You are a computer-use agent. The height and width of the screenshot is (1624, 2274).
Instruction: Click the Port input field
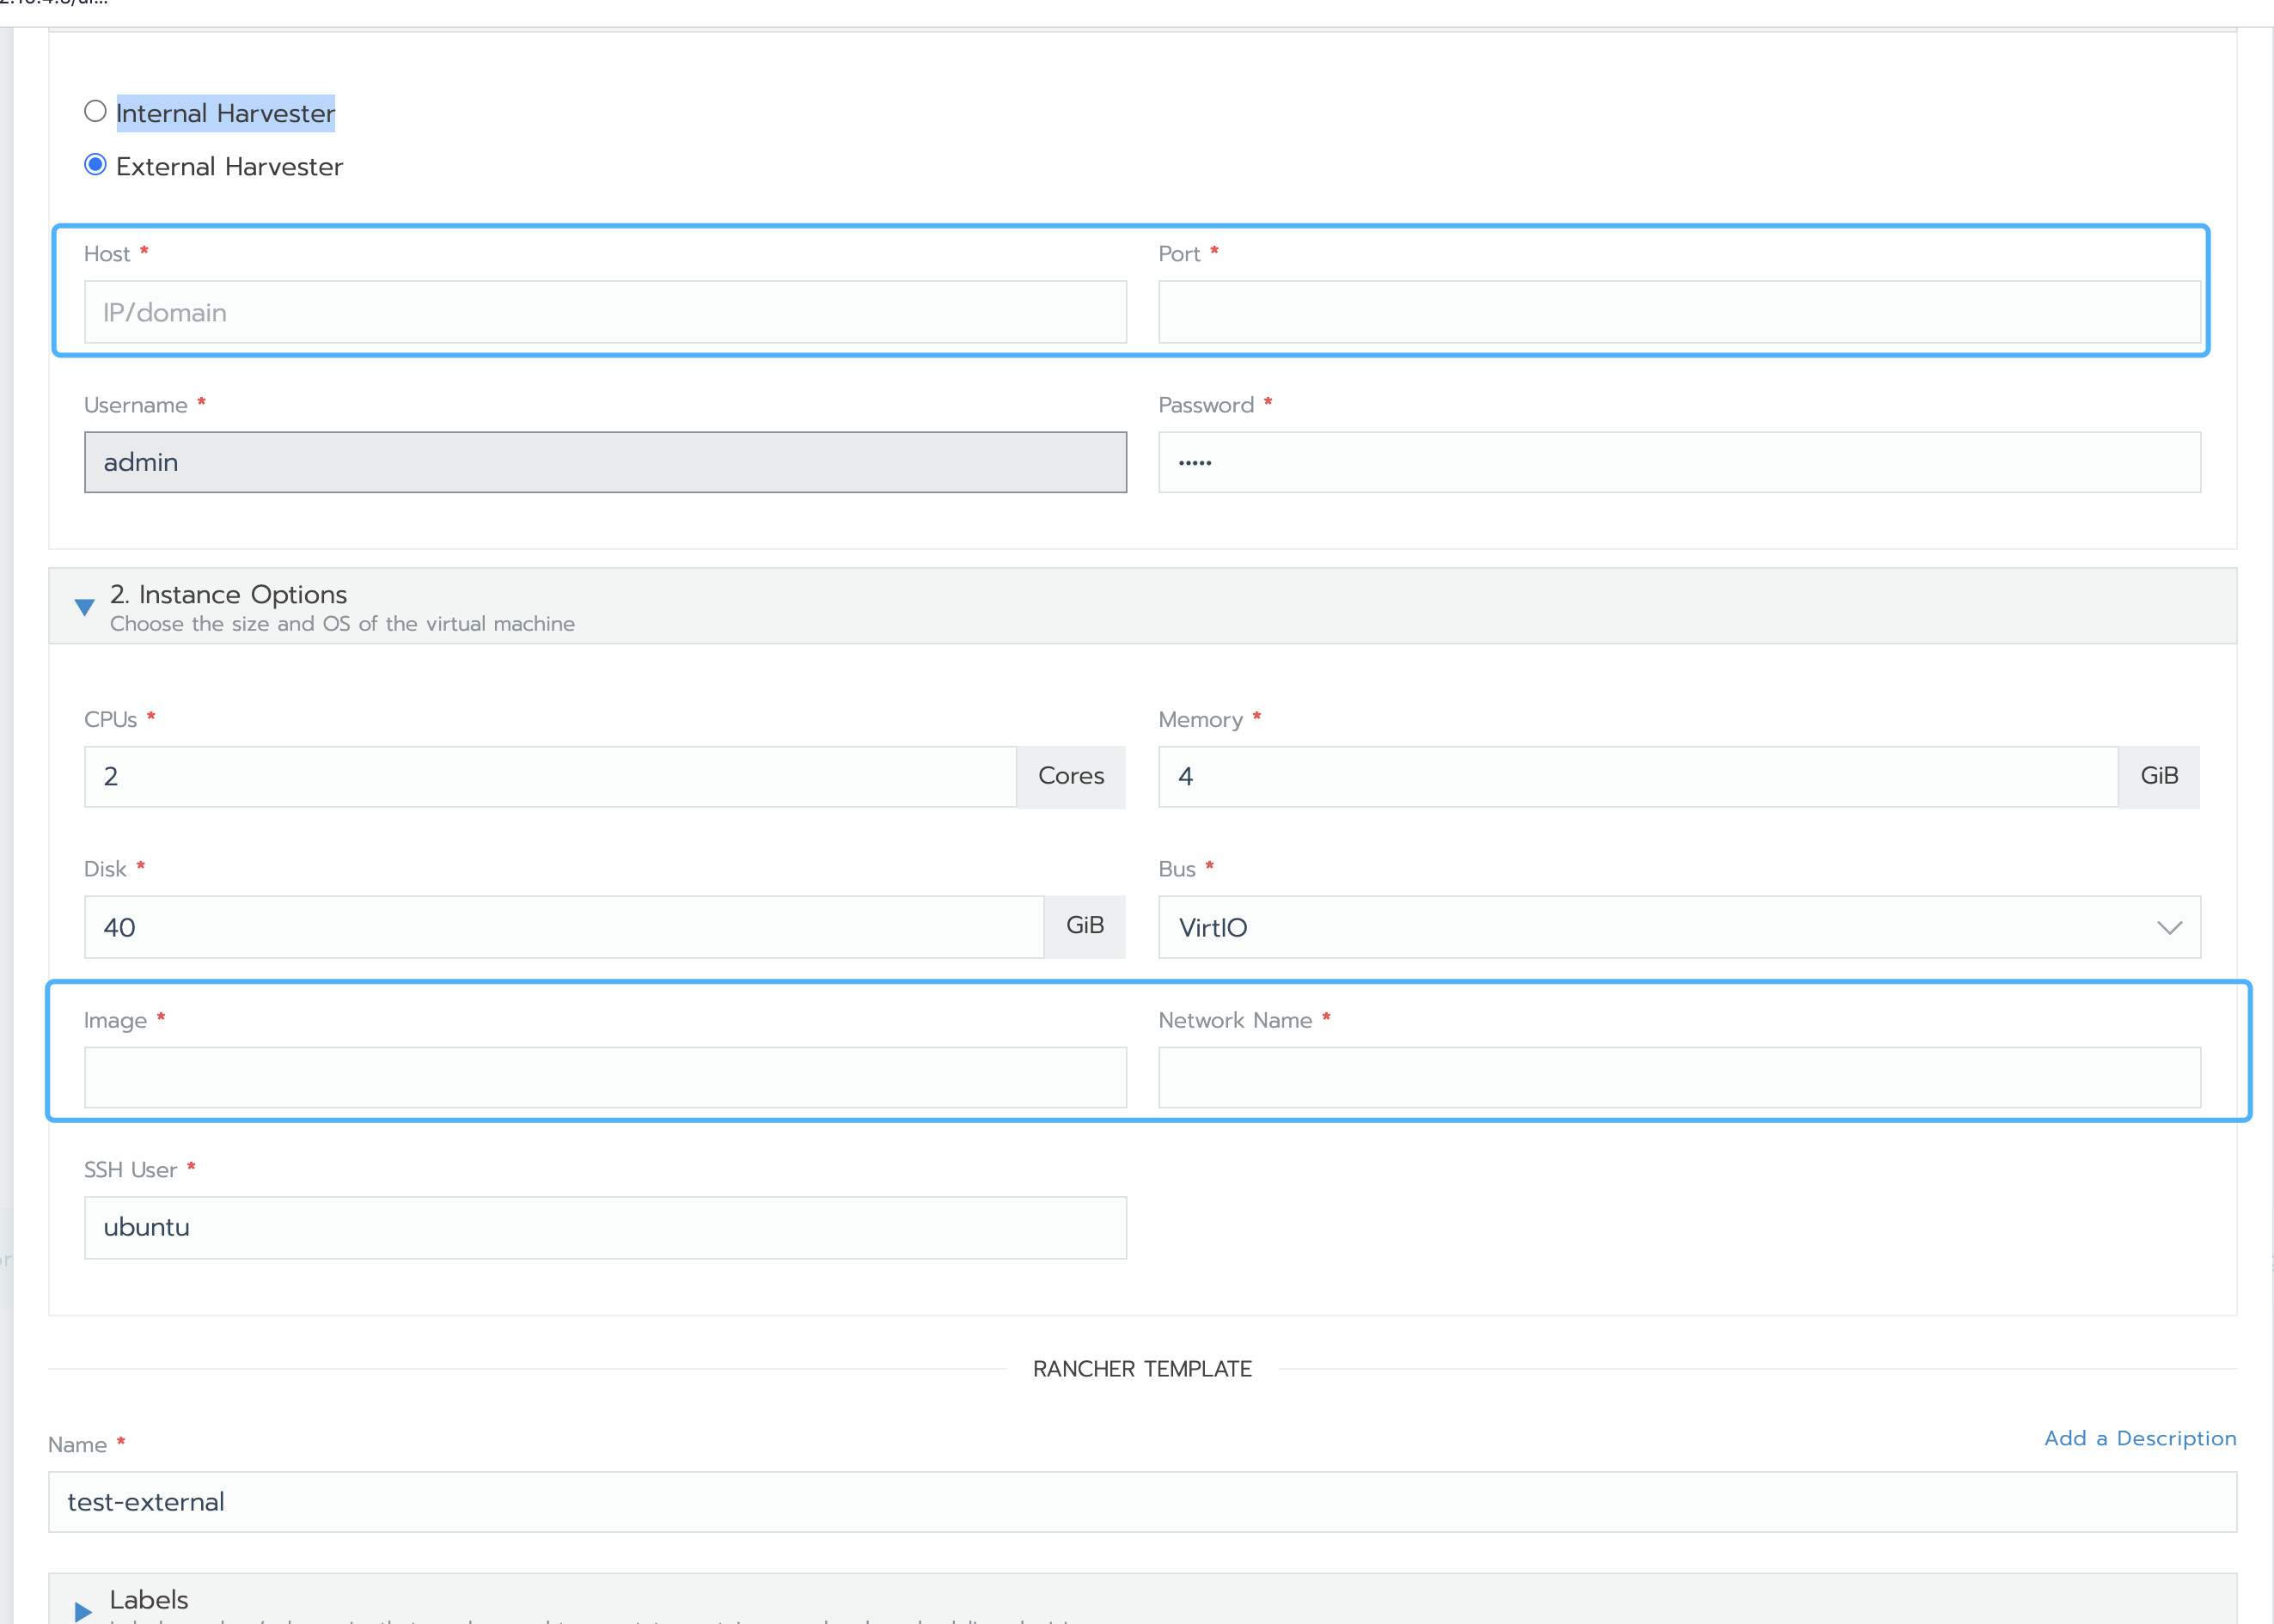pos(1680,312)
